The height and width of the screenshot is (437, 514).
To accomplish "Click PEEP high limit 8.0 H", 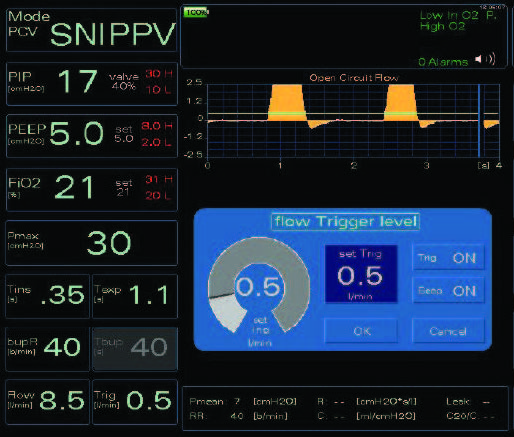I will [157, 126].
